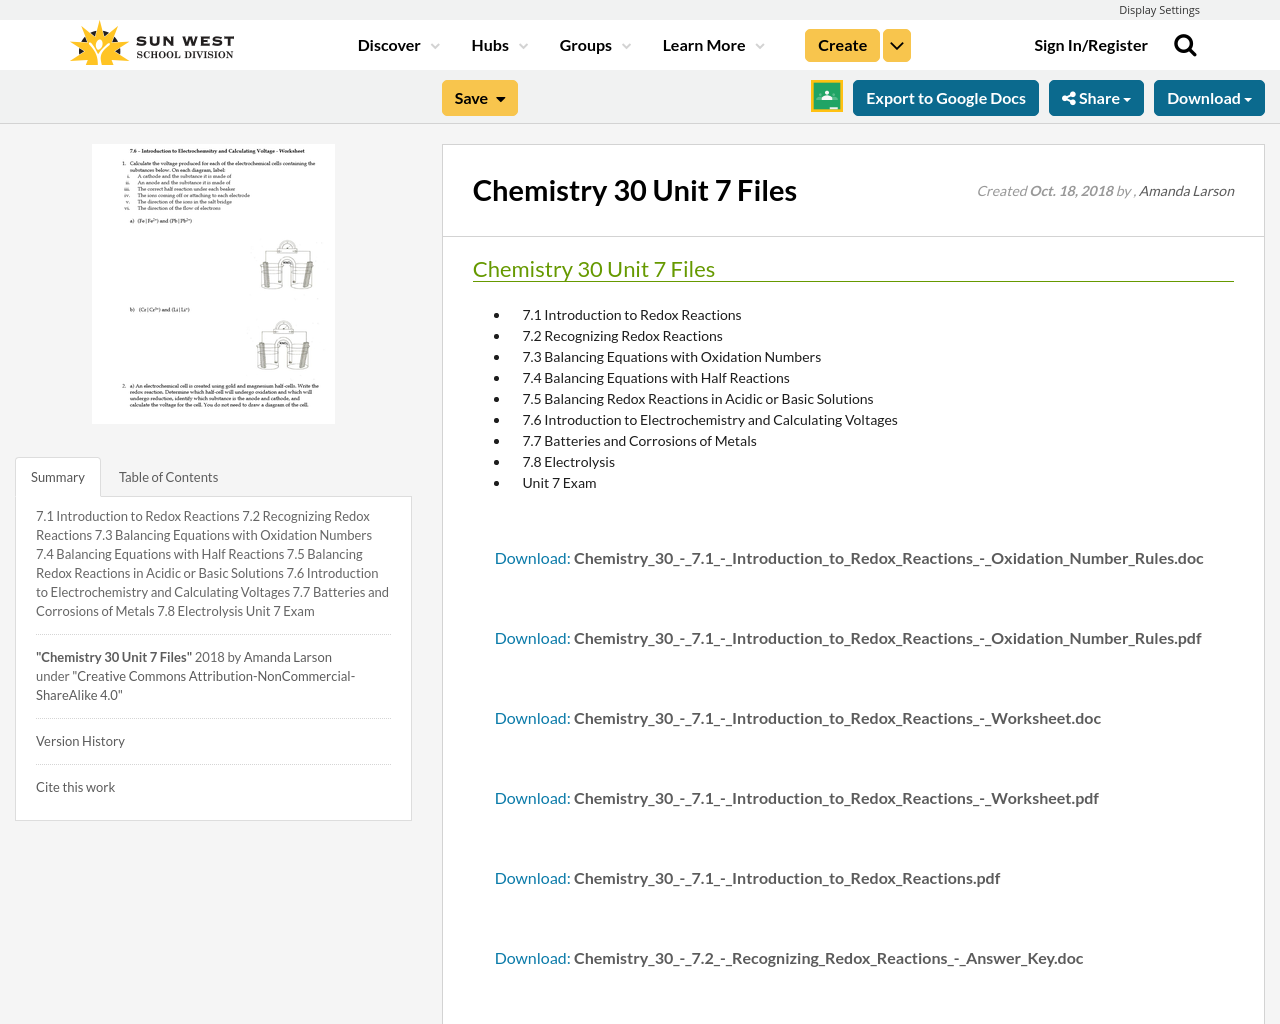
Task: Click the Create button
Action: click(x=842, y=46)
